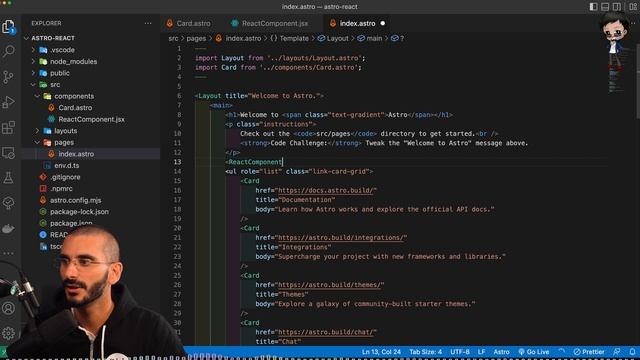Expand the node_modules folder
This screenshot has height=360, width=640.
pos(73,61)
